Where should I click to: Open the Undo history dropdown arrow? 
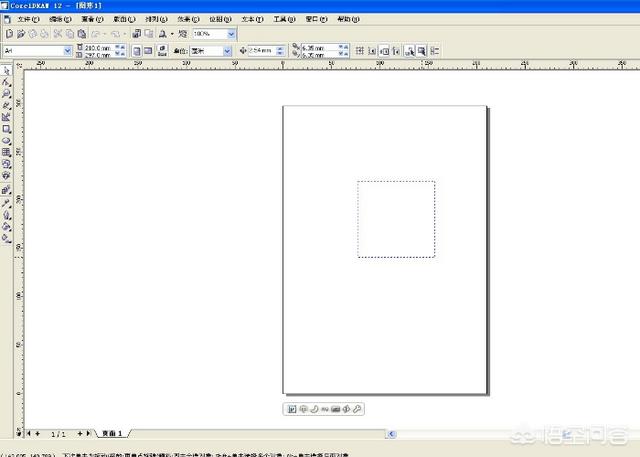pyautogui.click(x=104, y=34)
